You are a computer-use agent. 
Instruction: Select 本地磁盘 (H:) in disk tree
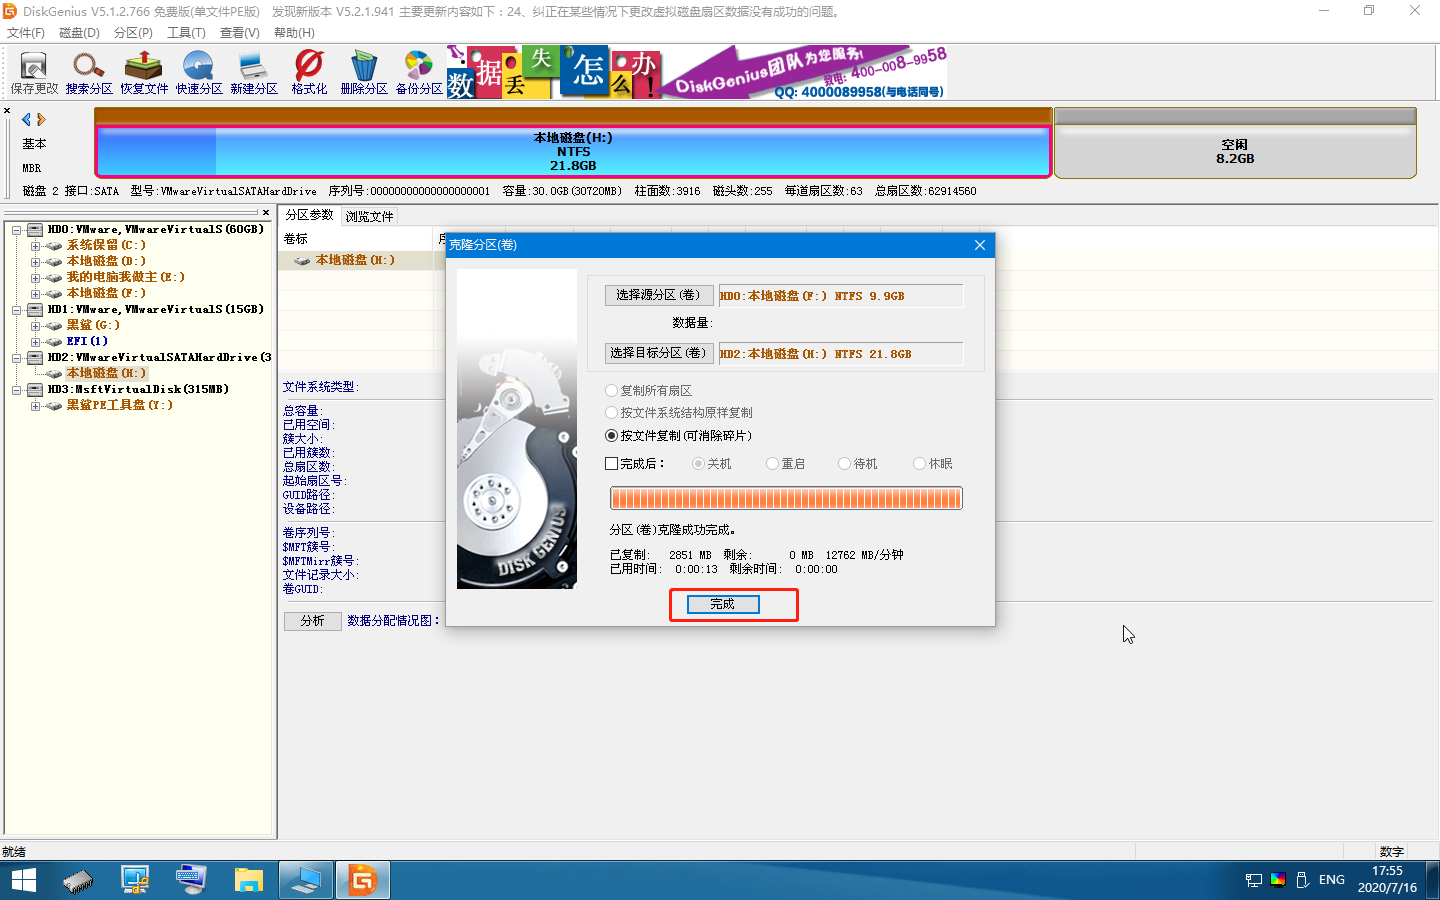pyautogui.click(x=106, y=373)
